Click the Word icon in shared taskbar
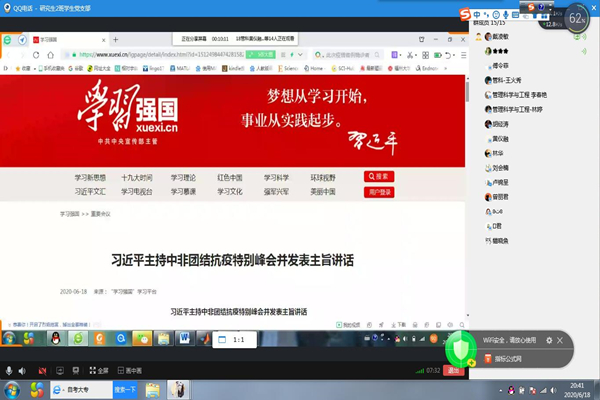This screenshot has height=400, width=600. click(x=184, y=338)
